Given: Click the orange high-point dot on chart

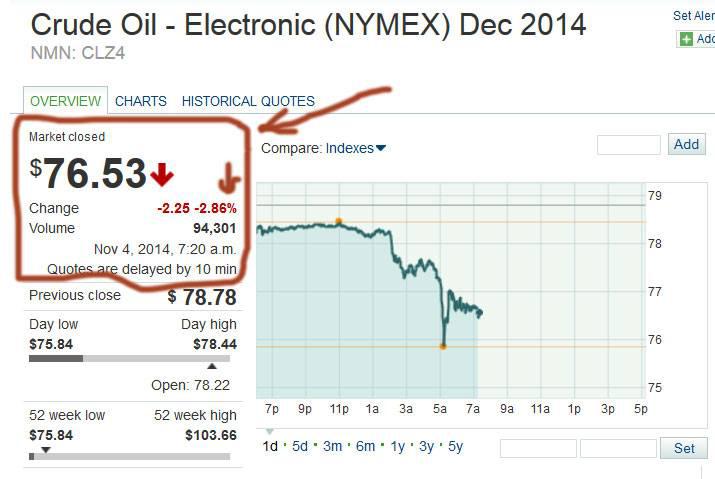Looking at the screenshot, I should [339, 221].
